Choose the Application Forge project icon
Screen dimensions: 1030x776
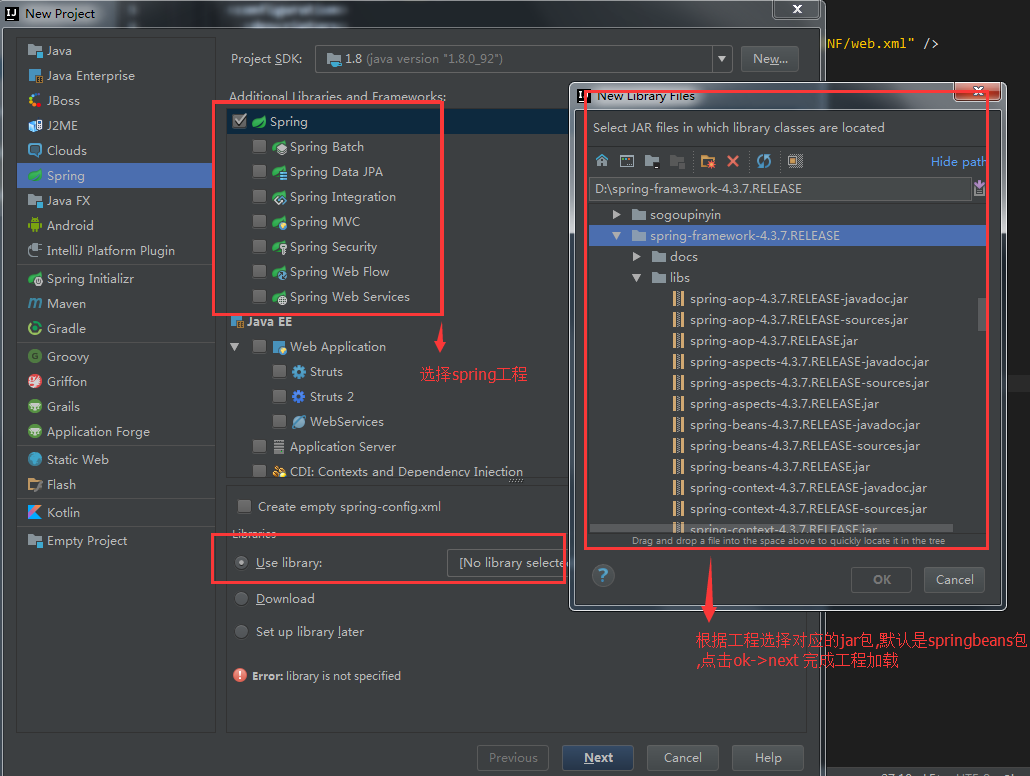point(35,431)
